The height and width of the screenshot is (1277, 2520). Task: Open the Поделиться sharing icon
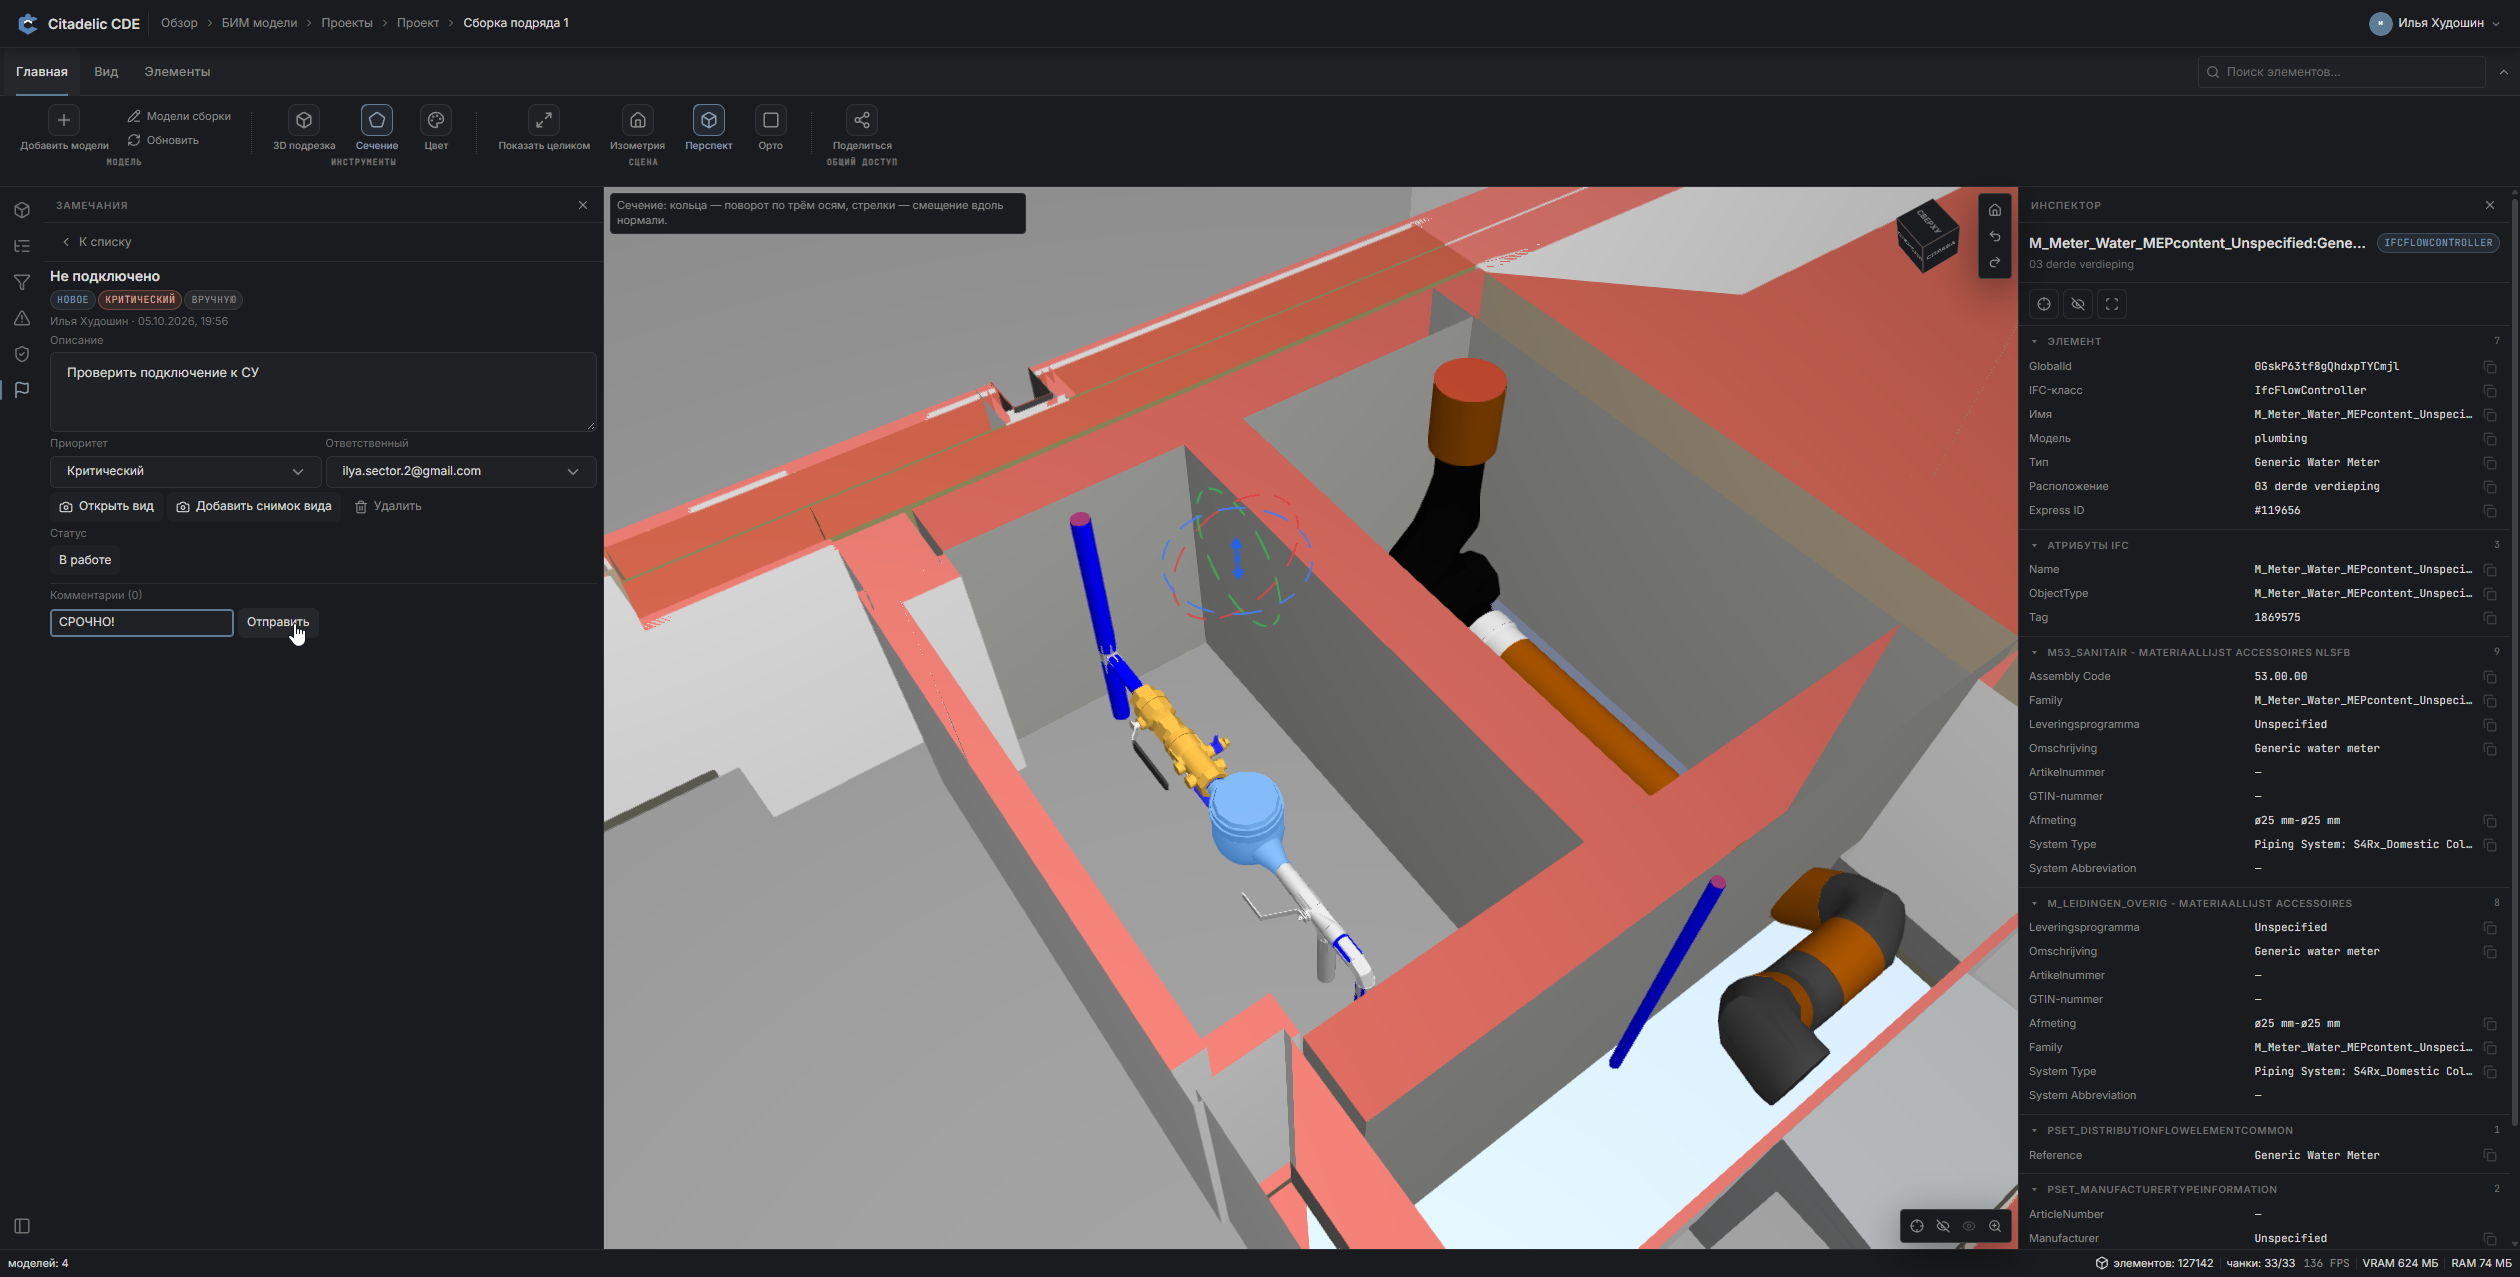tap(862, 120)
